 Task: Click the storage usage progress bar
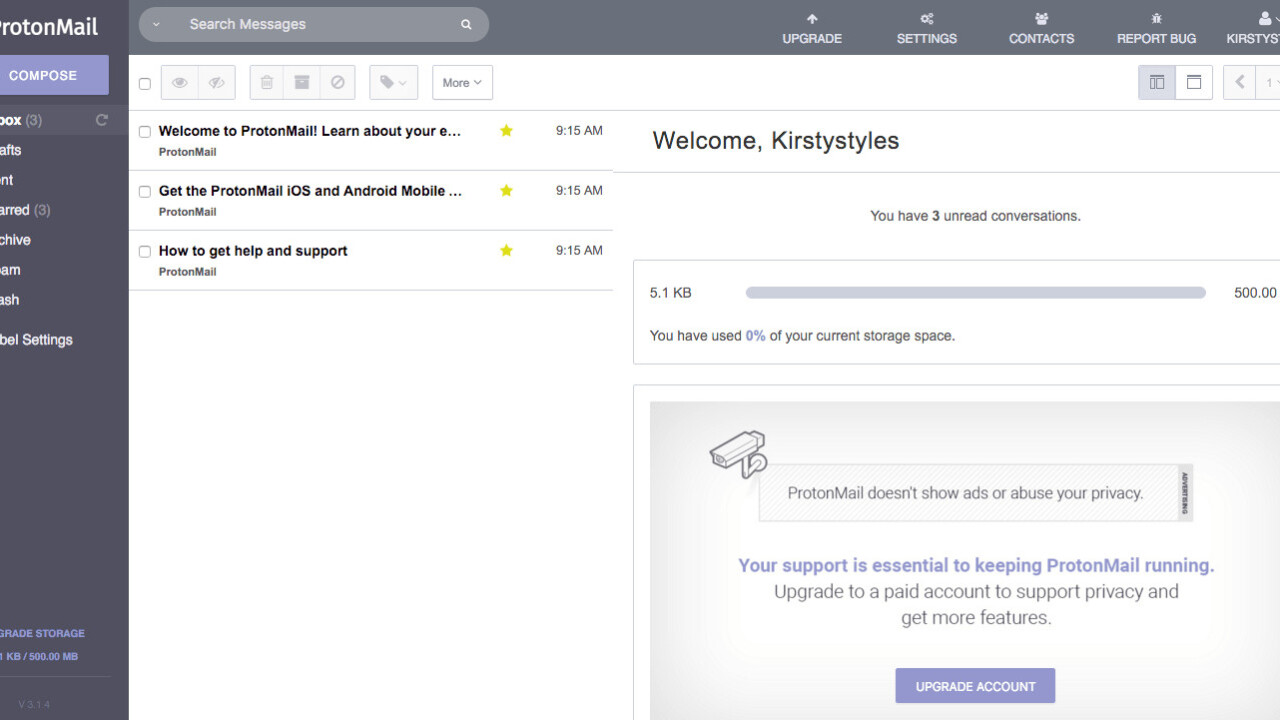(975, 293)
